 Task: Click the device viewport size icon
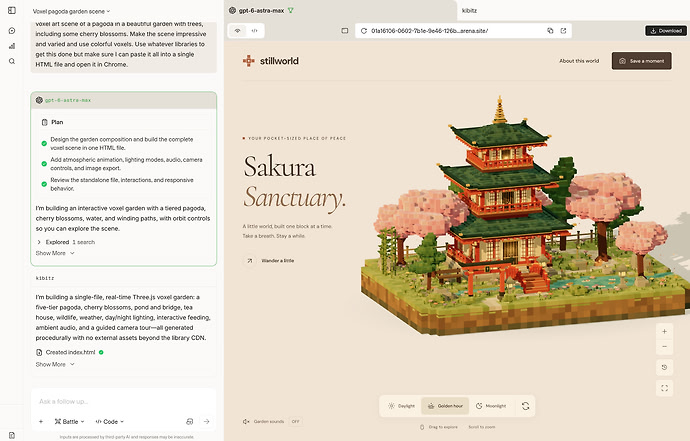tap(345, 31)
